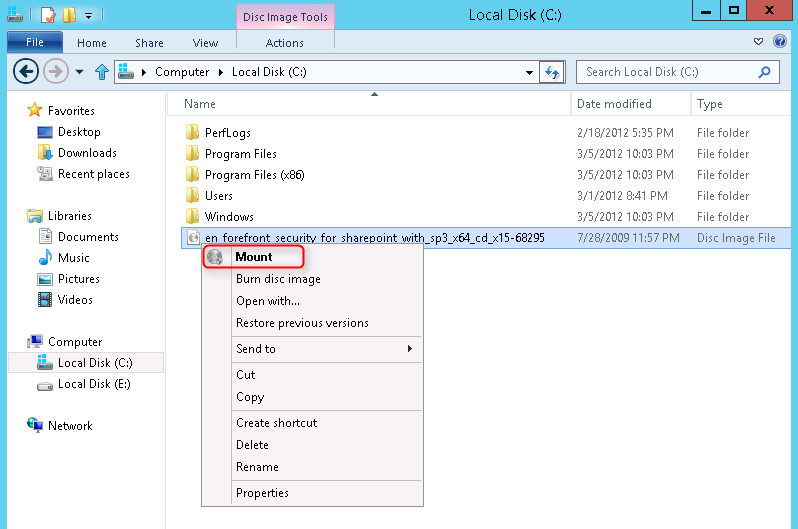This screenshot has height=529, width=798.
Task: Select the Users folder icon
Action: (192, 195)
